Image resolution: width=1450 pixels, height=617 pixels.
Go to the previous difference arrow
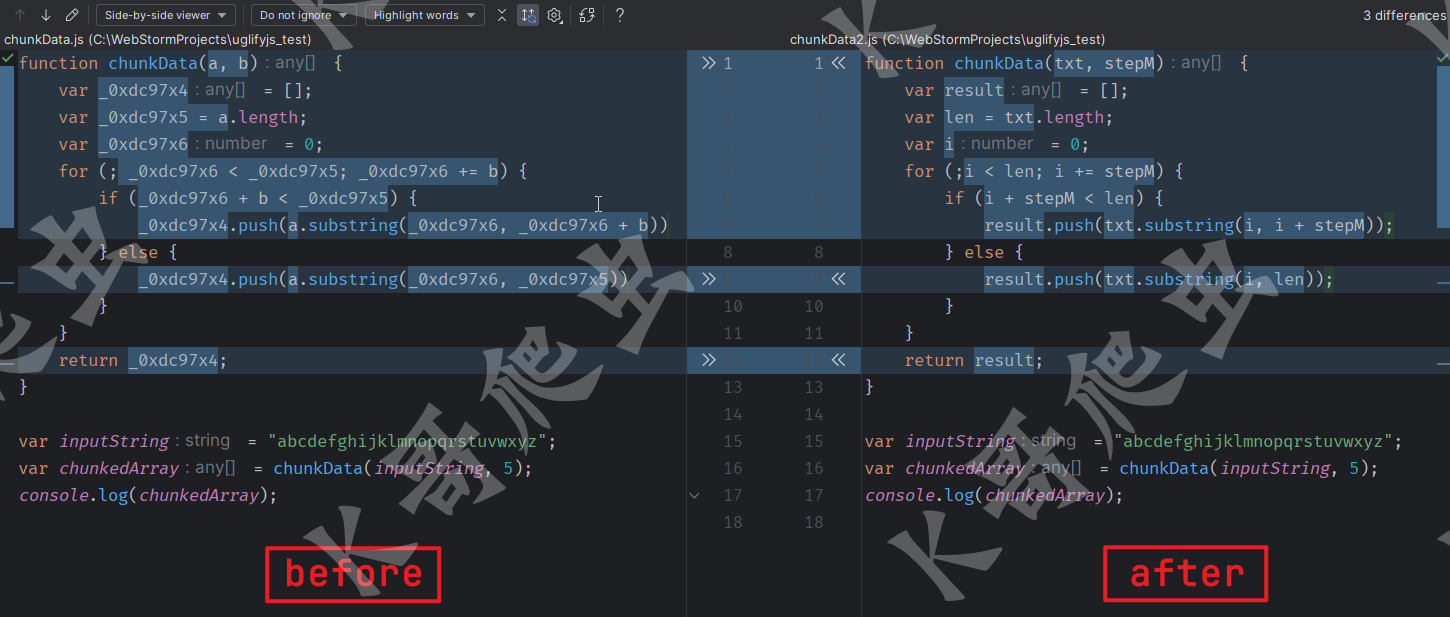(20, 15)
